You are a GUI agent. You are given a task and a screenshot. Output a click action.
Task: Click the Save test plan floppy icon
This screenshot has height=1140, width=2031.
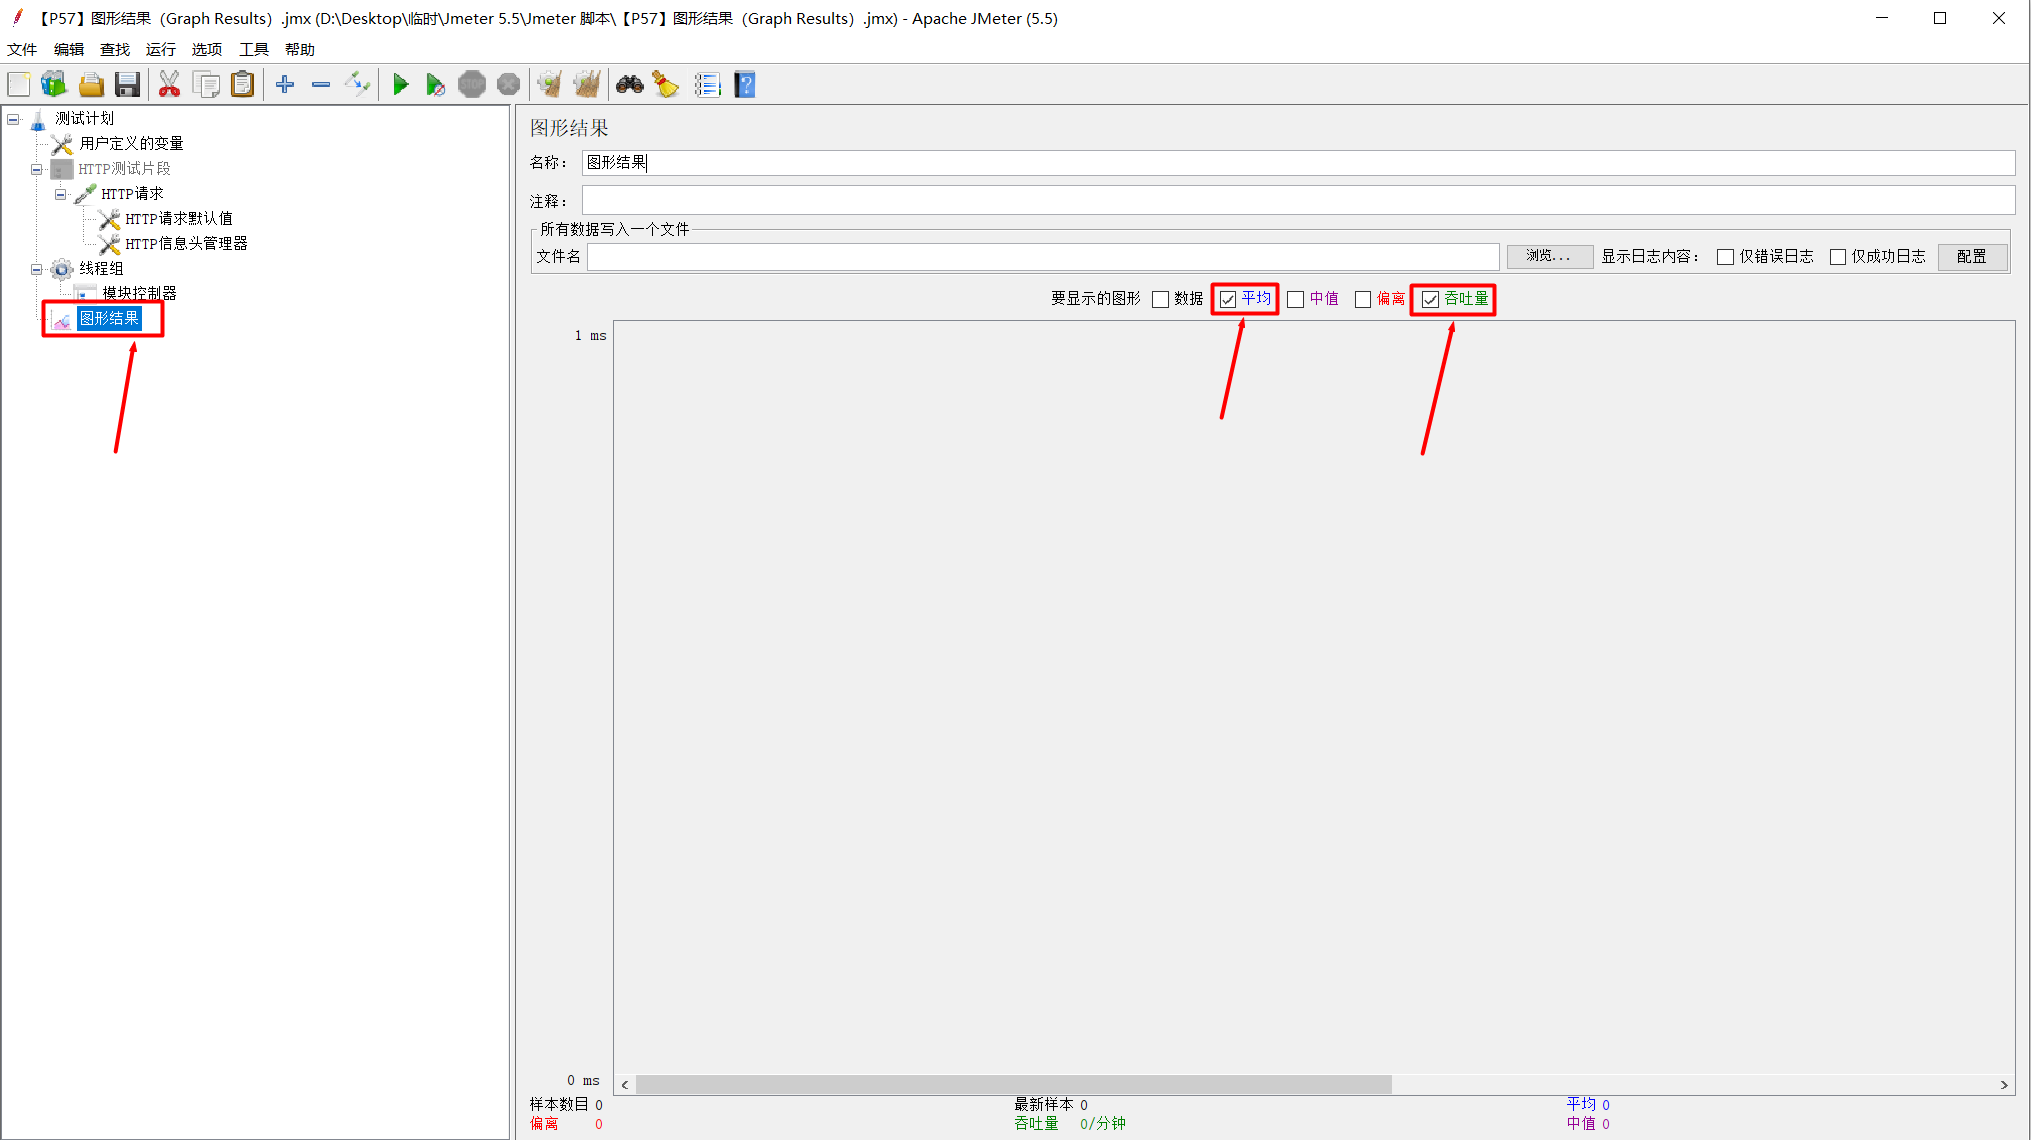pyautogui.click(x=127, y=85)
